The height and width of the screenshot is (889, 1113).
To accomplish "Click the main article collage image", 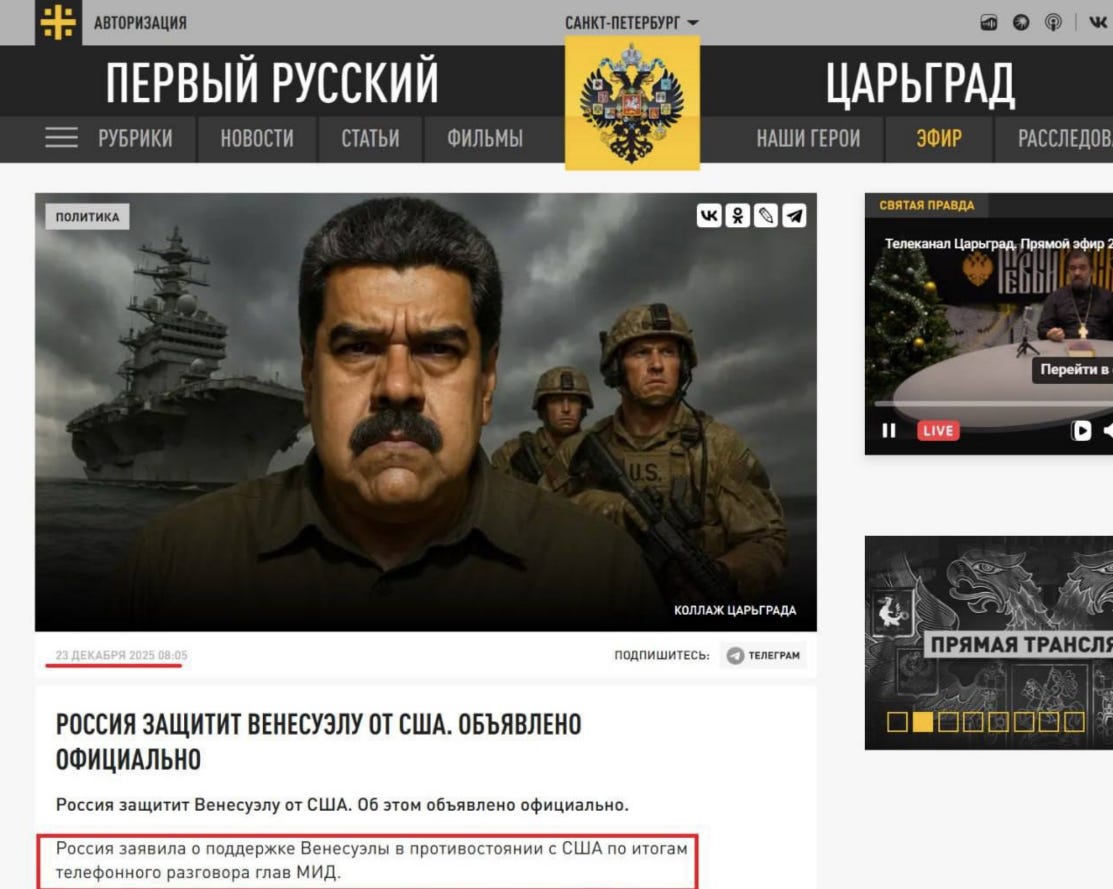I will pos(426,412).
